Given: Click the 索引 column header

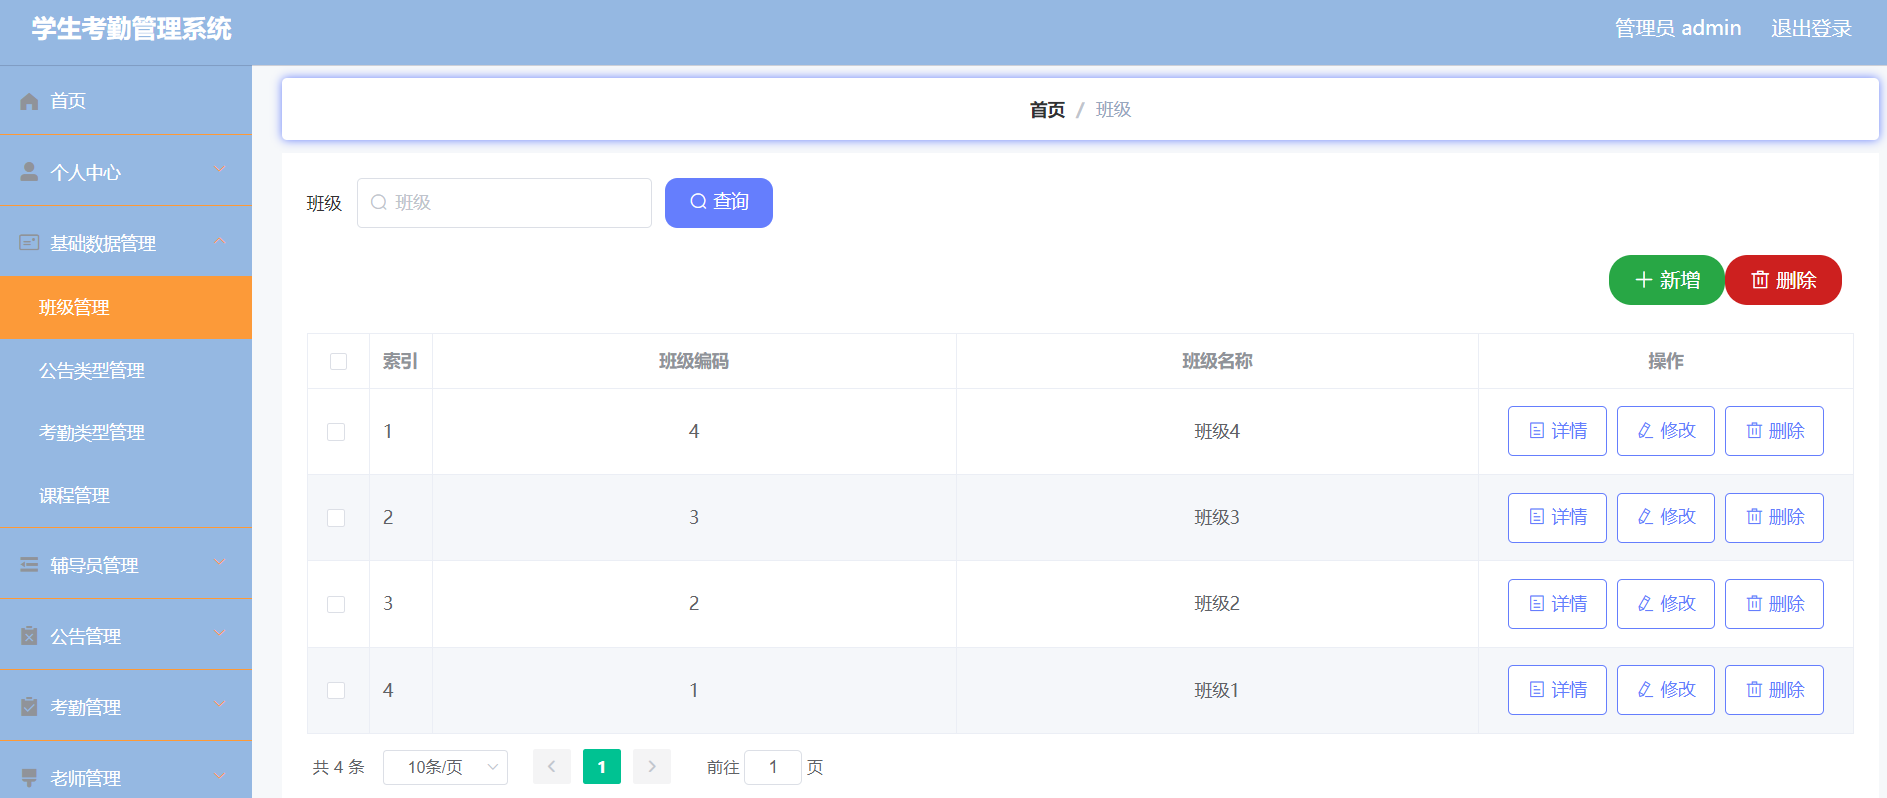Looking at the screenshot, I should pos(400,361).
